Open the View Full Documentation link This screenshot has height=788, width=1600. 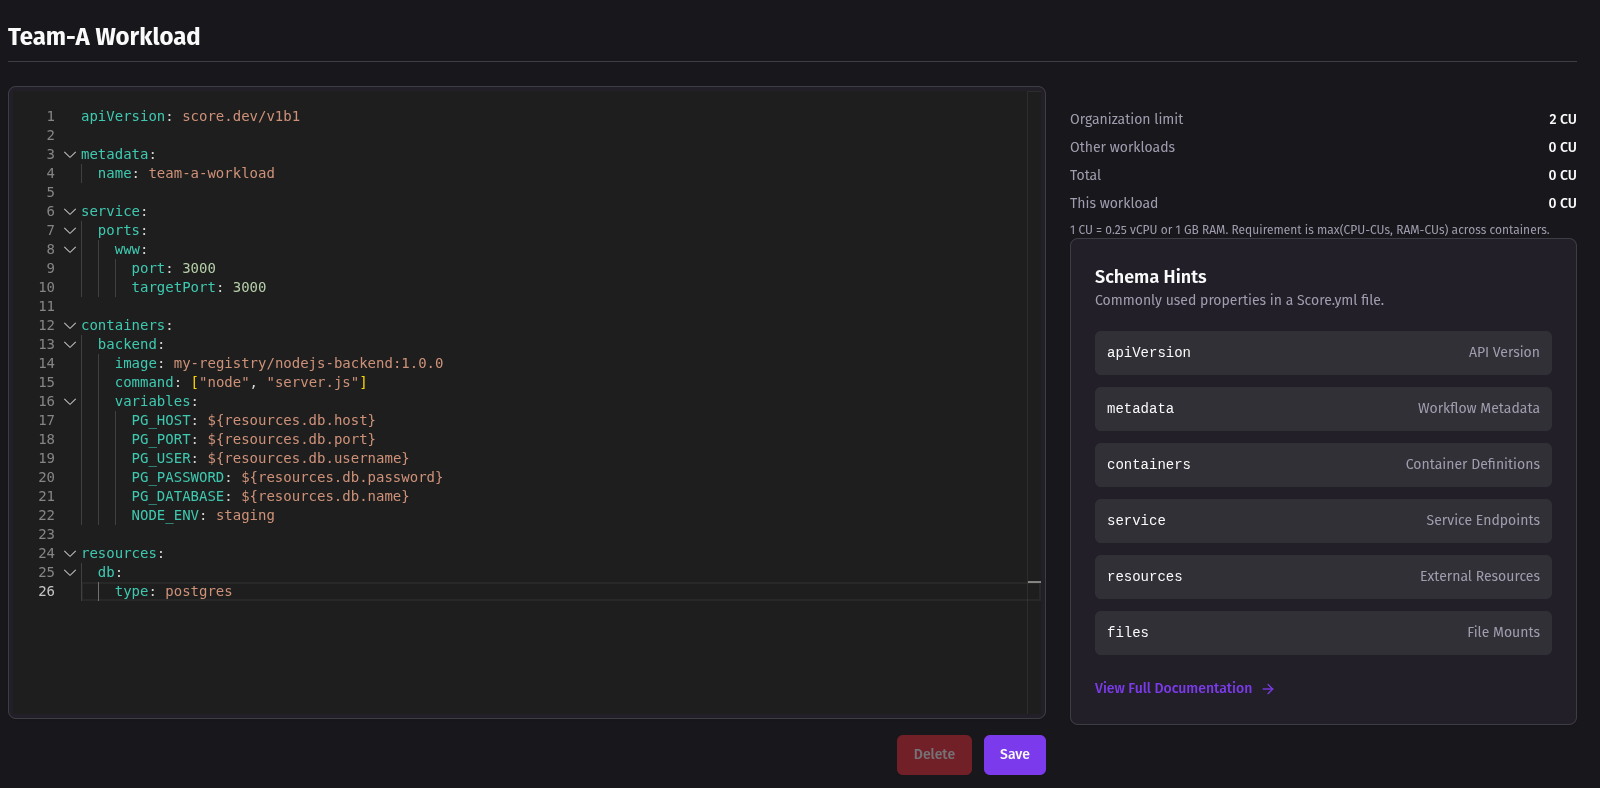click(x=1172, y=688)
